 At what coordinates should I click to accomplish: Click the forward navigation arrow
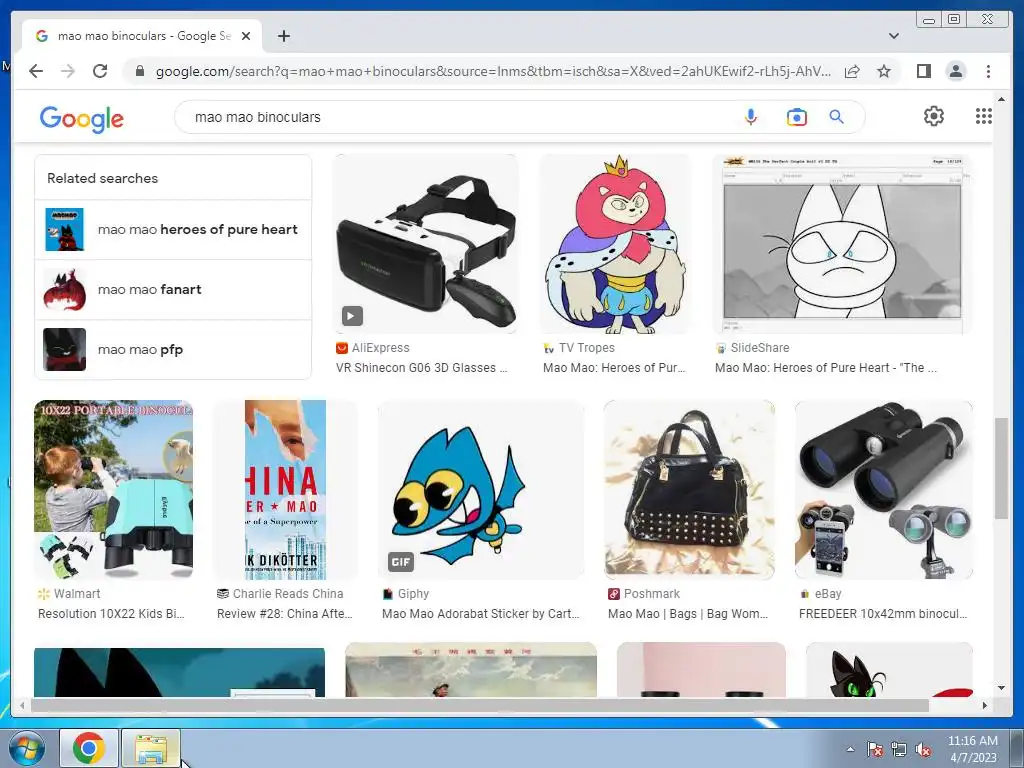68,71
